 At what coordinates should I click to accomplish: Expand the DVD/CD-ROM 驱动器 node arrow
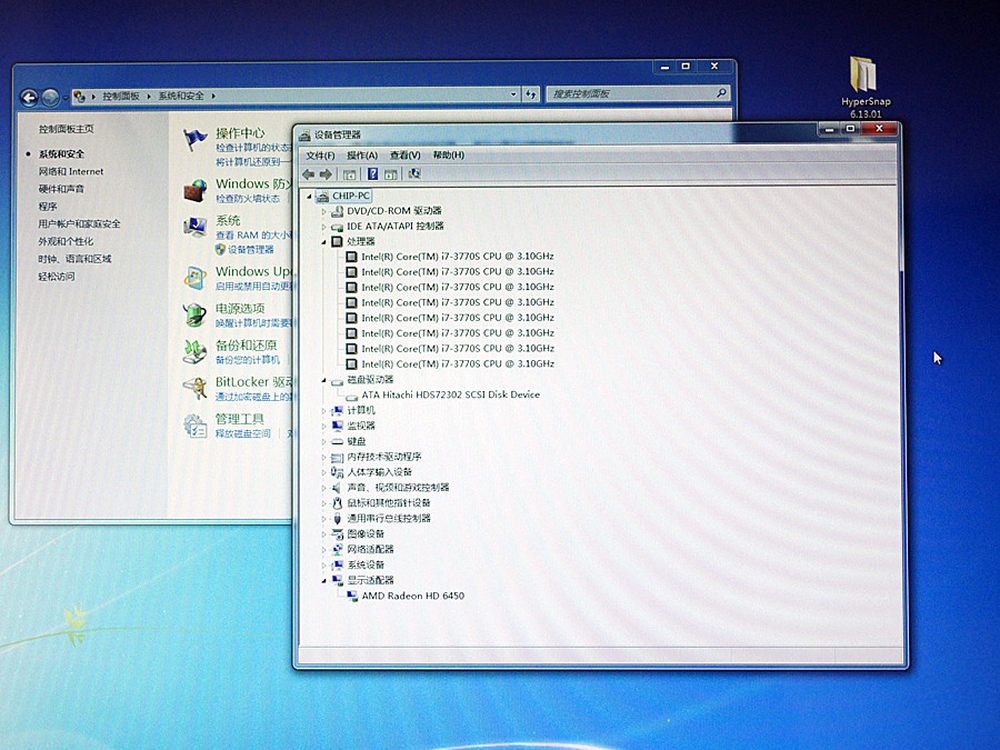pos(323,211)
